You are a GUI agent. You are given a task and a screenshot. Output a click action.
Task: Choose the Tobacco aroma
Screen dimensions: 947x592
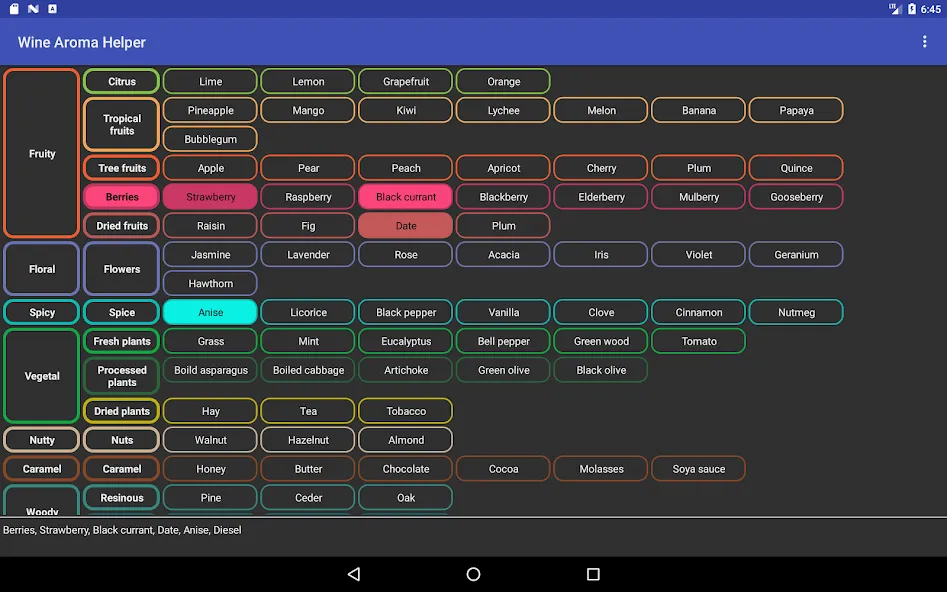[x=406, y=411]
